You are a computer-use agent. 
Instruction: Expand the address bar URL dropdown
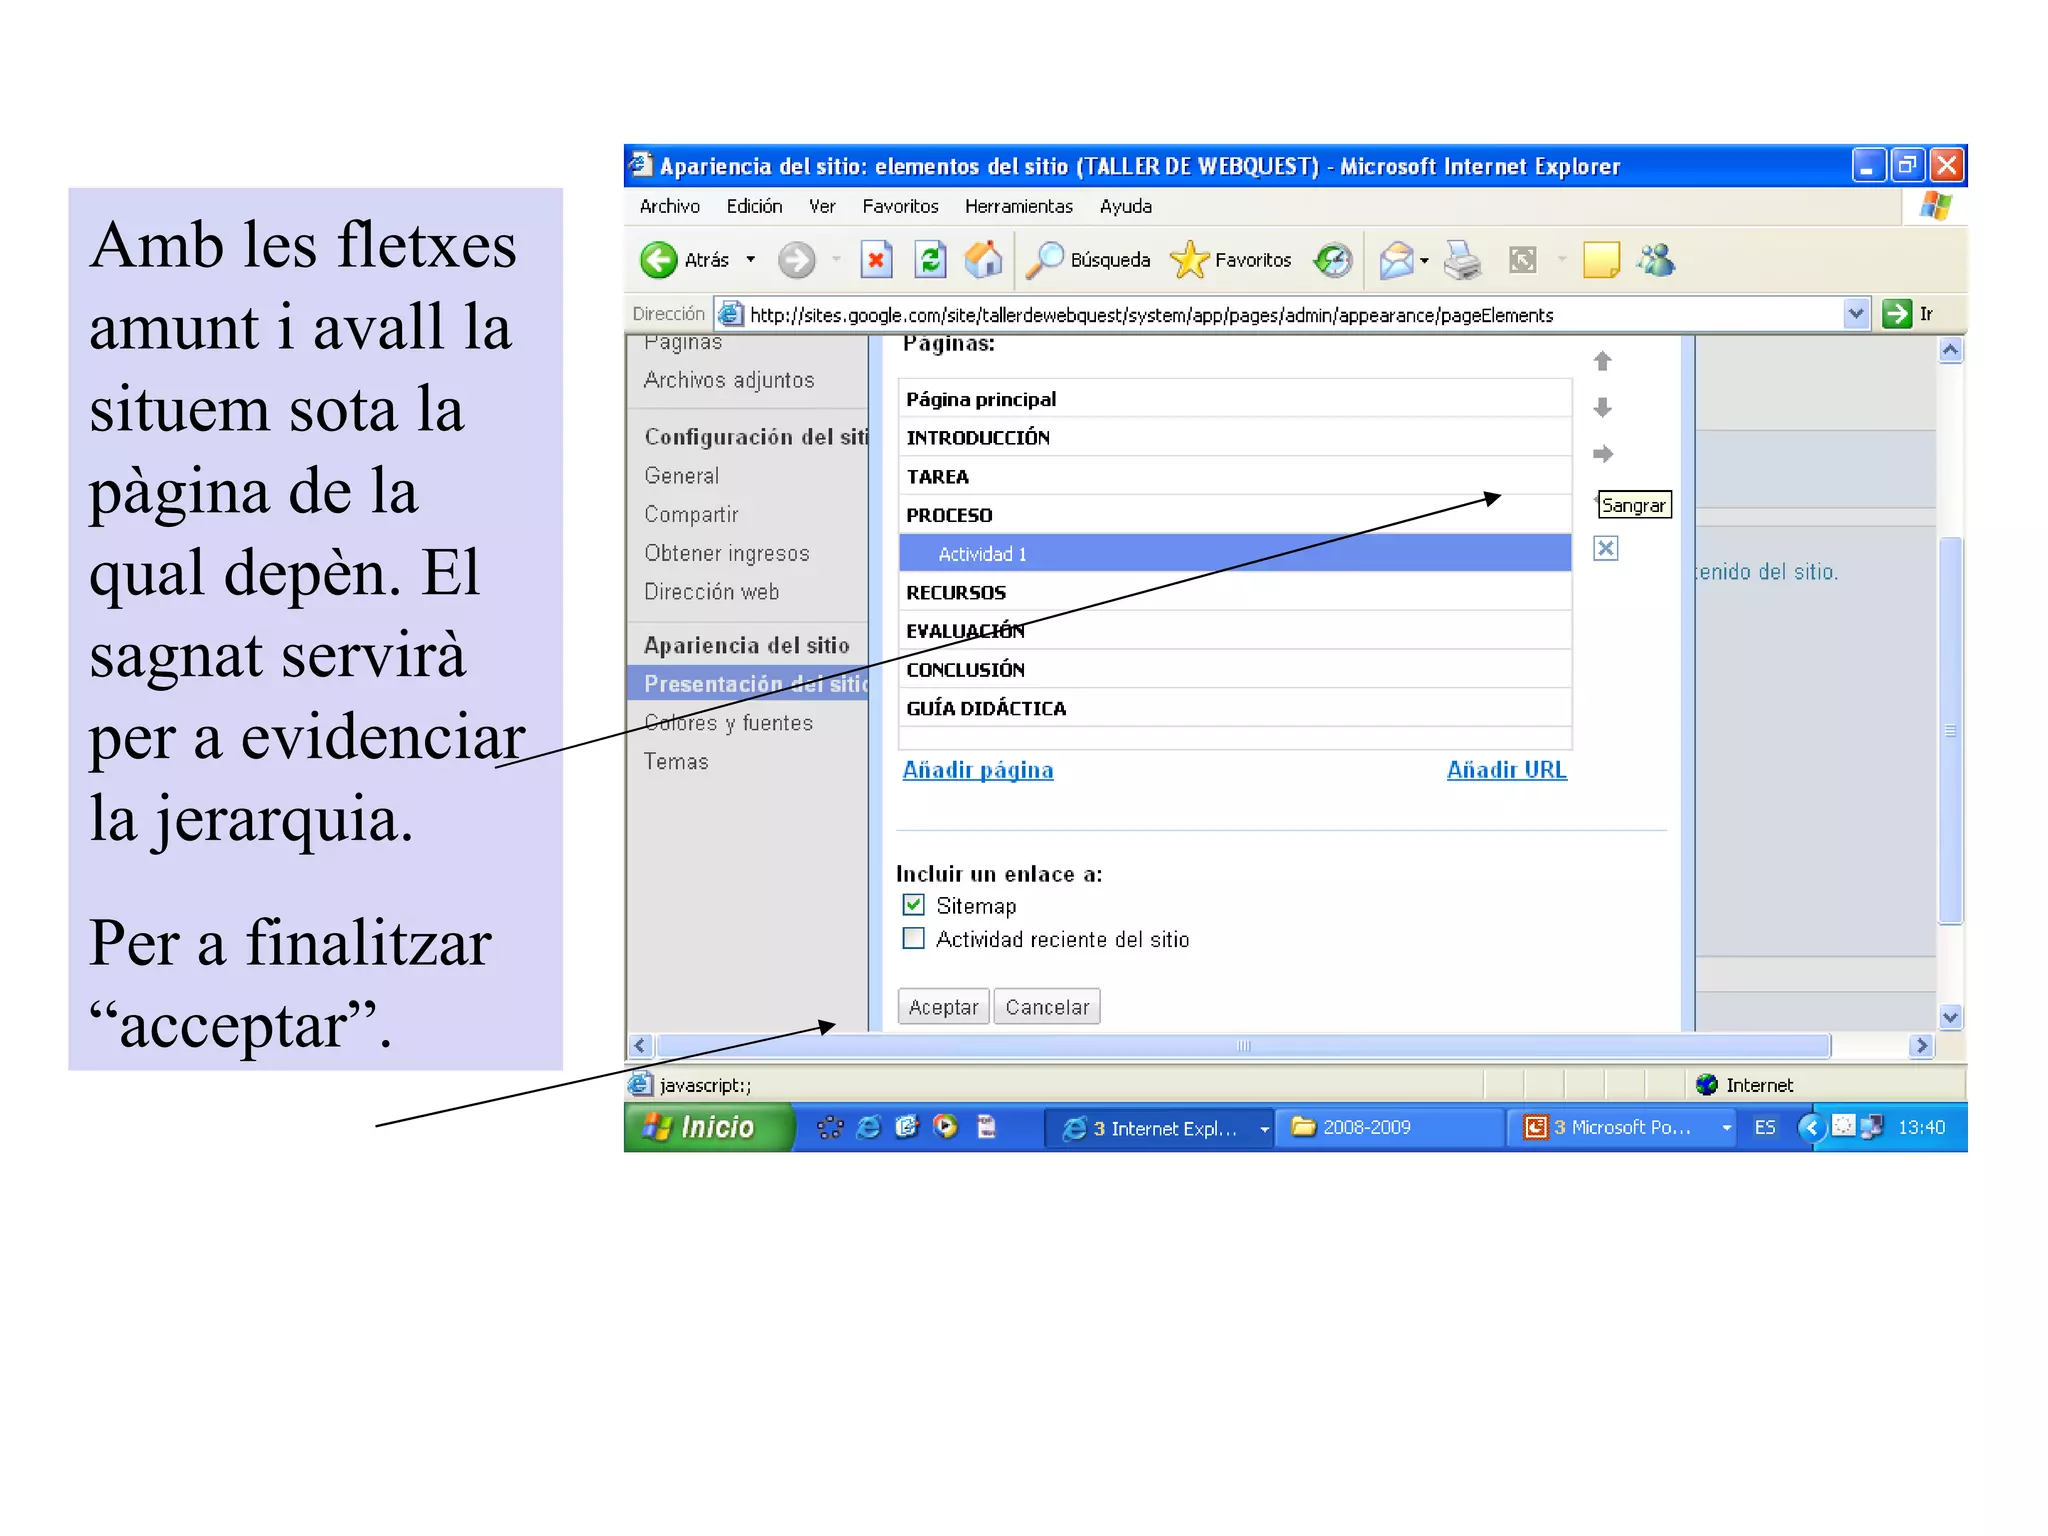(1855, 314)
